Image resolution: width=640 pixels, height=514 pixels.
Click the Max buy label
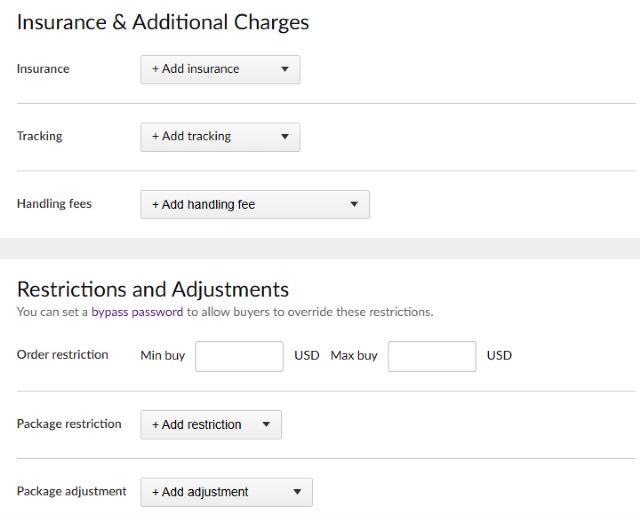click(354, 355)
